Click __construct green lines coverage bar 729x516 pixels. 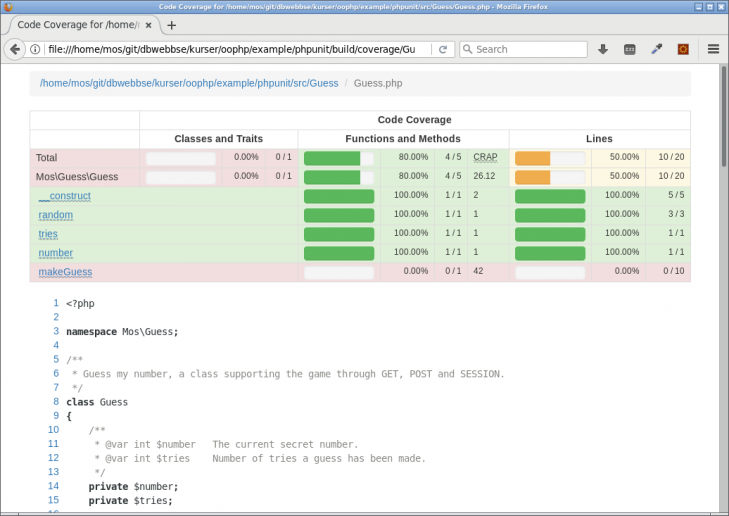550,196
